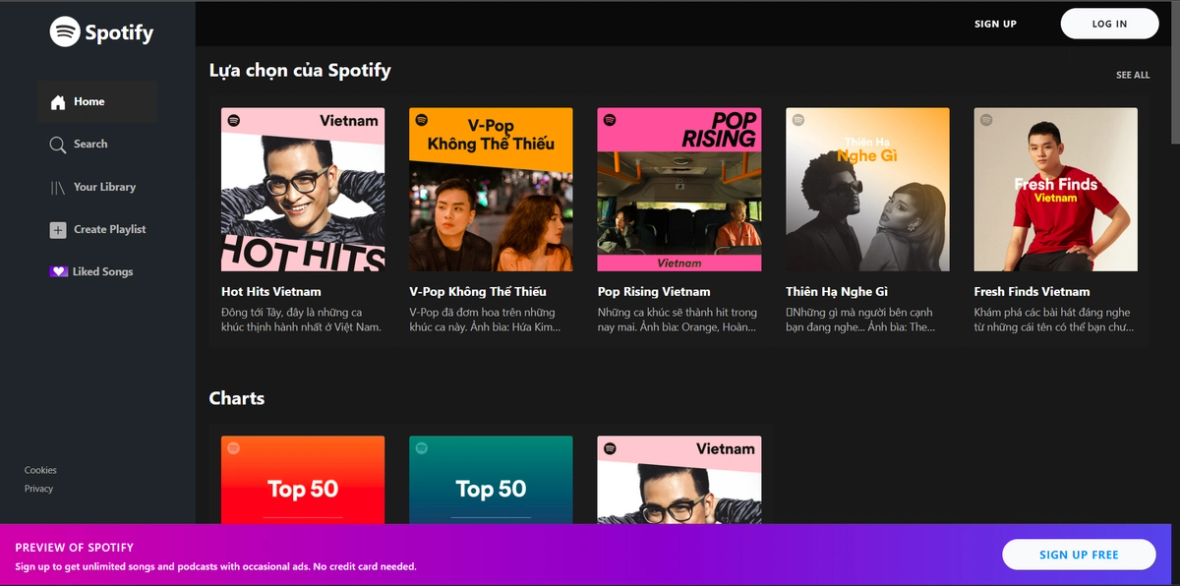This screenshot has width=1180, height=586.
Task: Open Your Library in sidebar
Action: (x=105, y=187)
